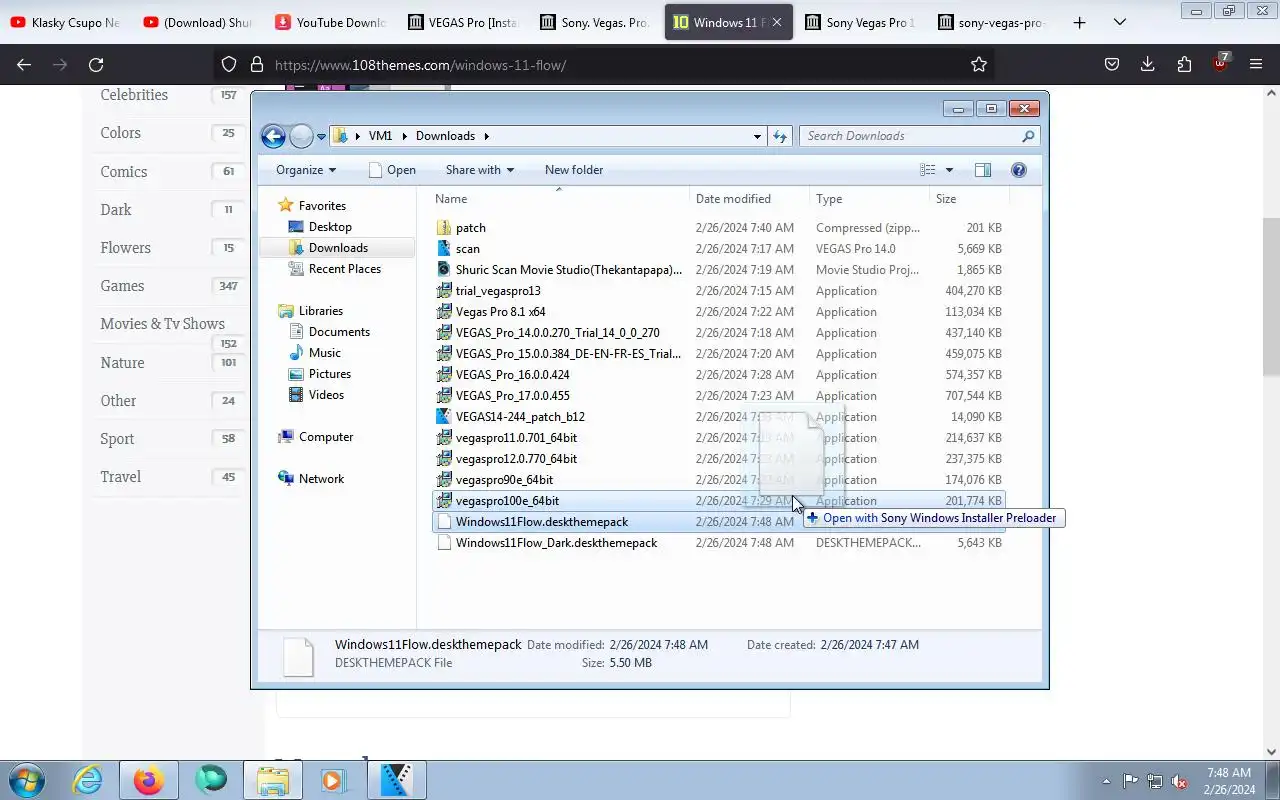Switch to Klasky Csupo tab
This screenshot has width=1280, height=800.
(65, 22)
